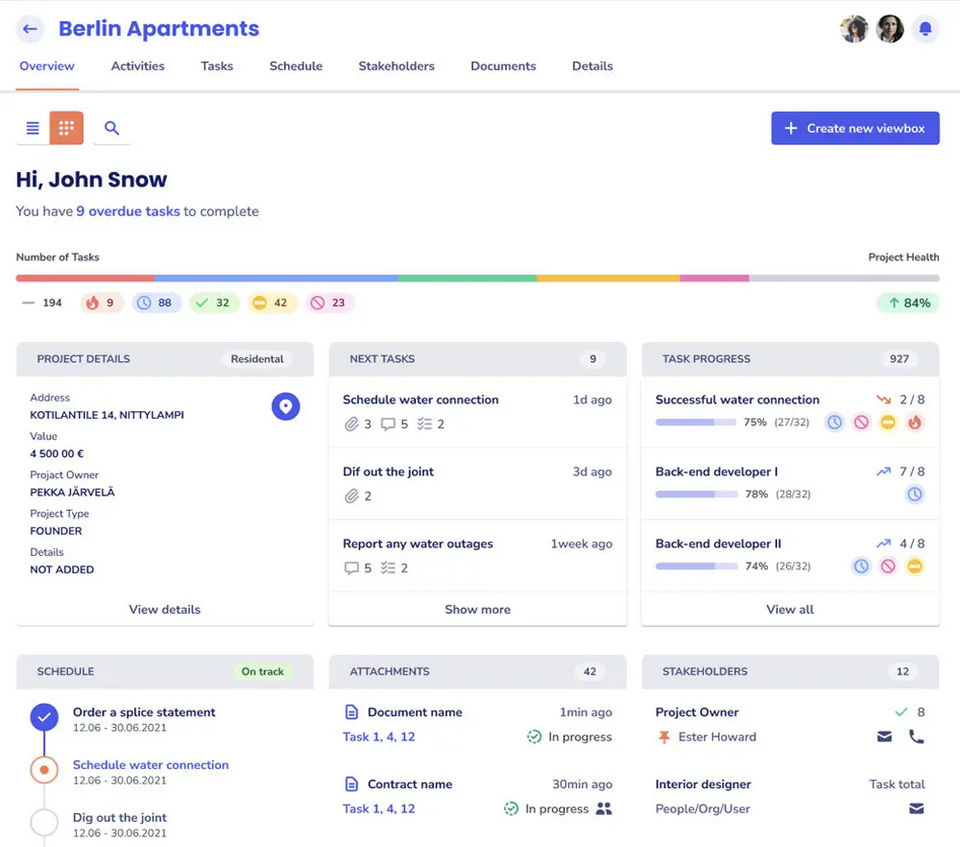Click project owner PEKKA JÄRVELÄ
Screen dimensions: 960x847
point(72,492)
